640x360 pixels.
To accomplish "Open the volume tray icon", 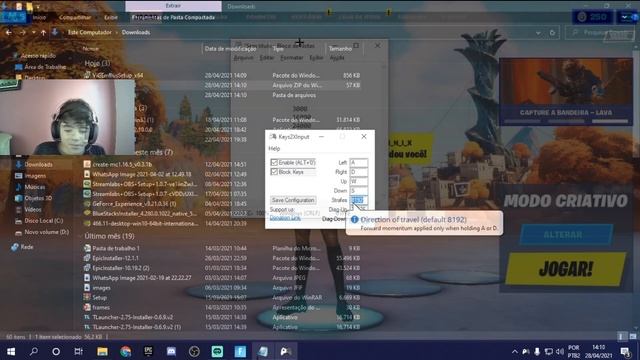I will tap(560, 351).
